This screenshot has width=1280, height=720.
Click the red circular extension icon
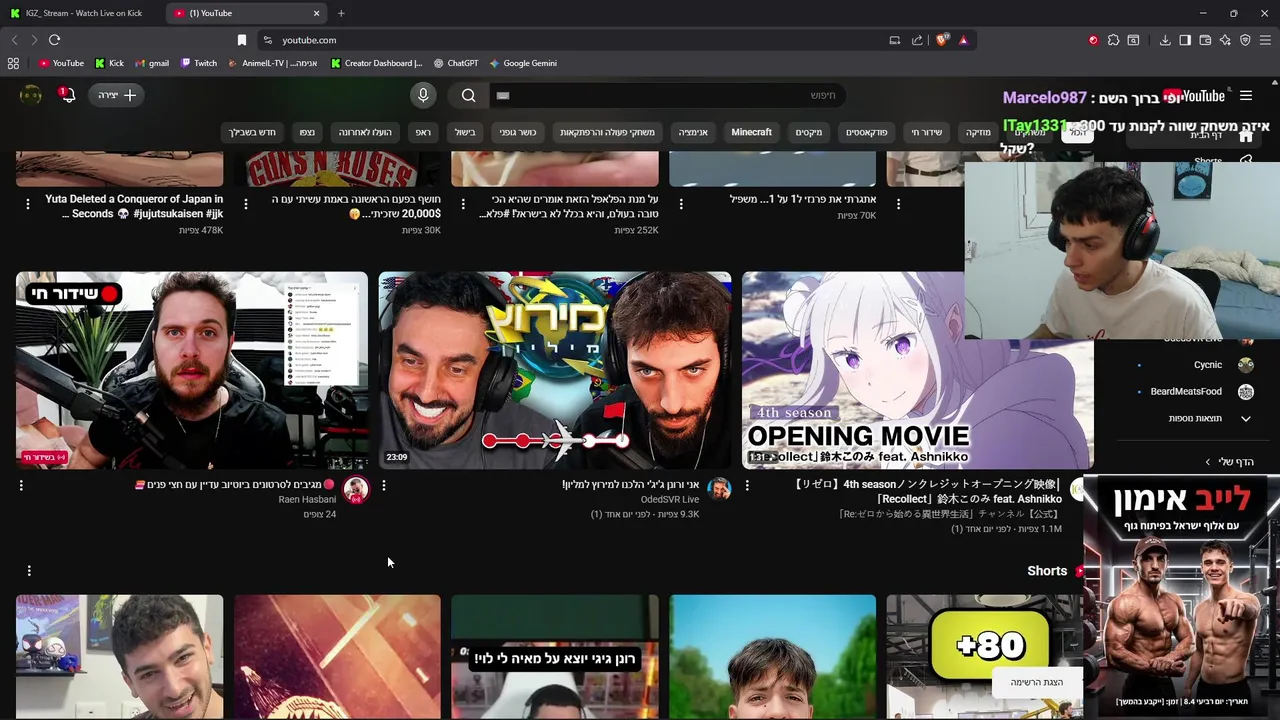point(1093,40)
